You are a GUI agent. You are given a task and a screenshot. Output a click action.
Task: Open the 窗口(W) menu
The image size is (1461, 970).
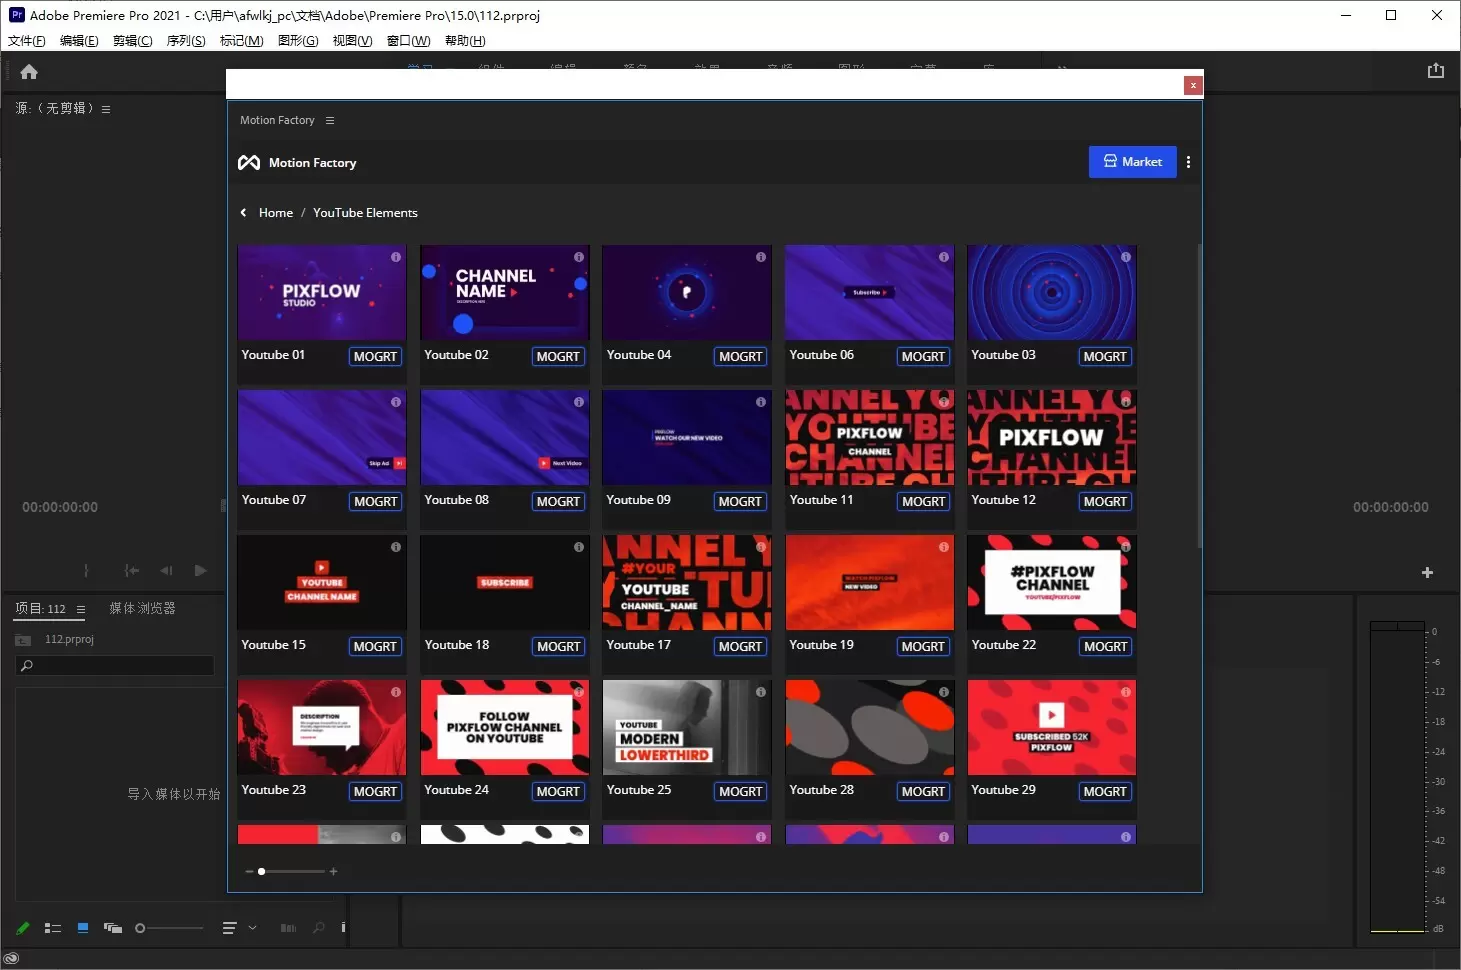point(408,41)
